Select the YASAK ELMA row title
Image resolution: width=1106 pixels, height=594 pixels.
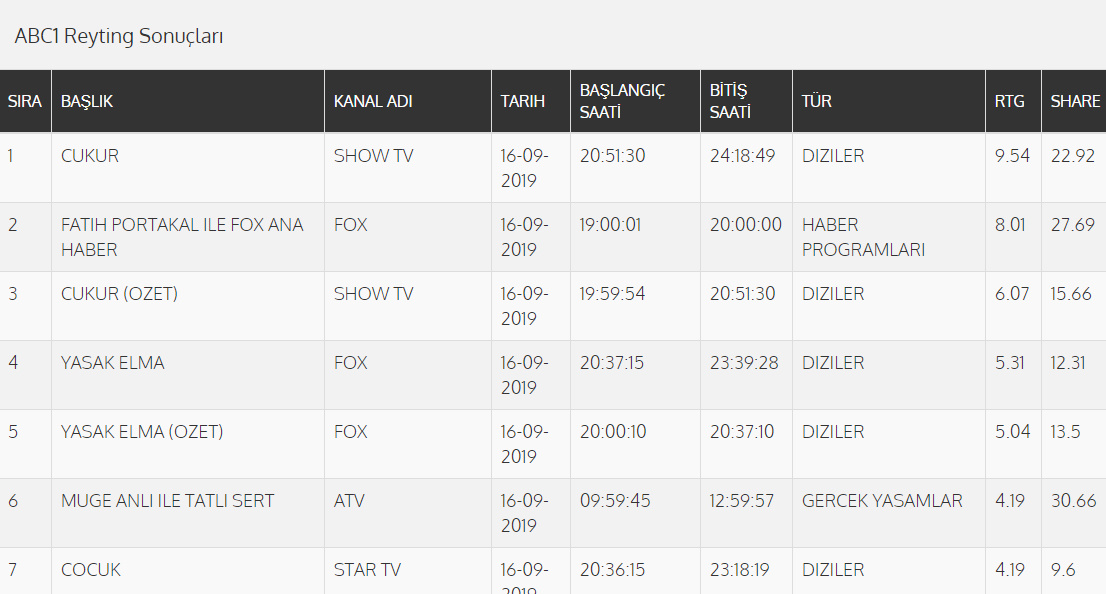click(113, 363)
